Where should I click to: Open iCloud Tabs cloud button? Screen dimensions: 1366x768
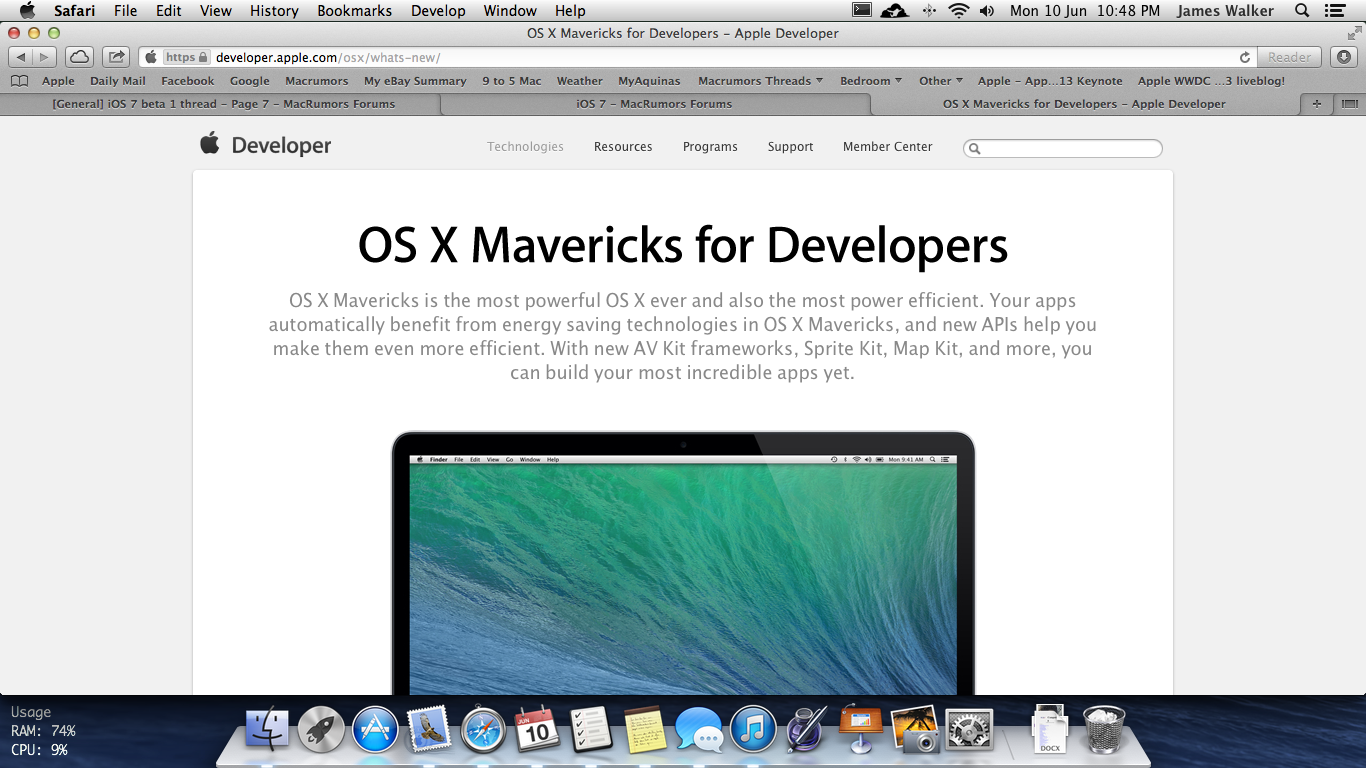click(x=80, y=57)
